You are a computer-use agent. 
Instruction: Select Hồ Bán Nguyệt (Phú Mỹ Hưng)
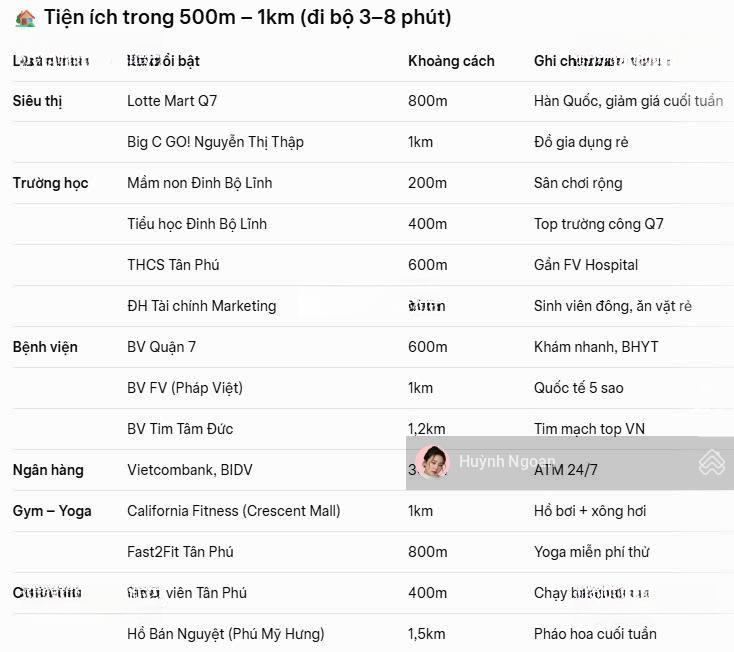(x=225, y=634)
